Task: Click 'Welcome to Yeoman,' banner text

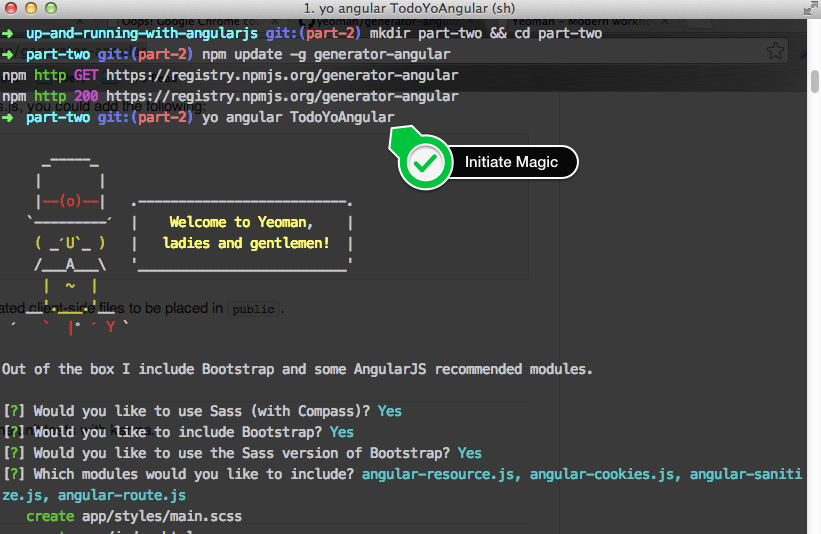Action: point(241,222)
